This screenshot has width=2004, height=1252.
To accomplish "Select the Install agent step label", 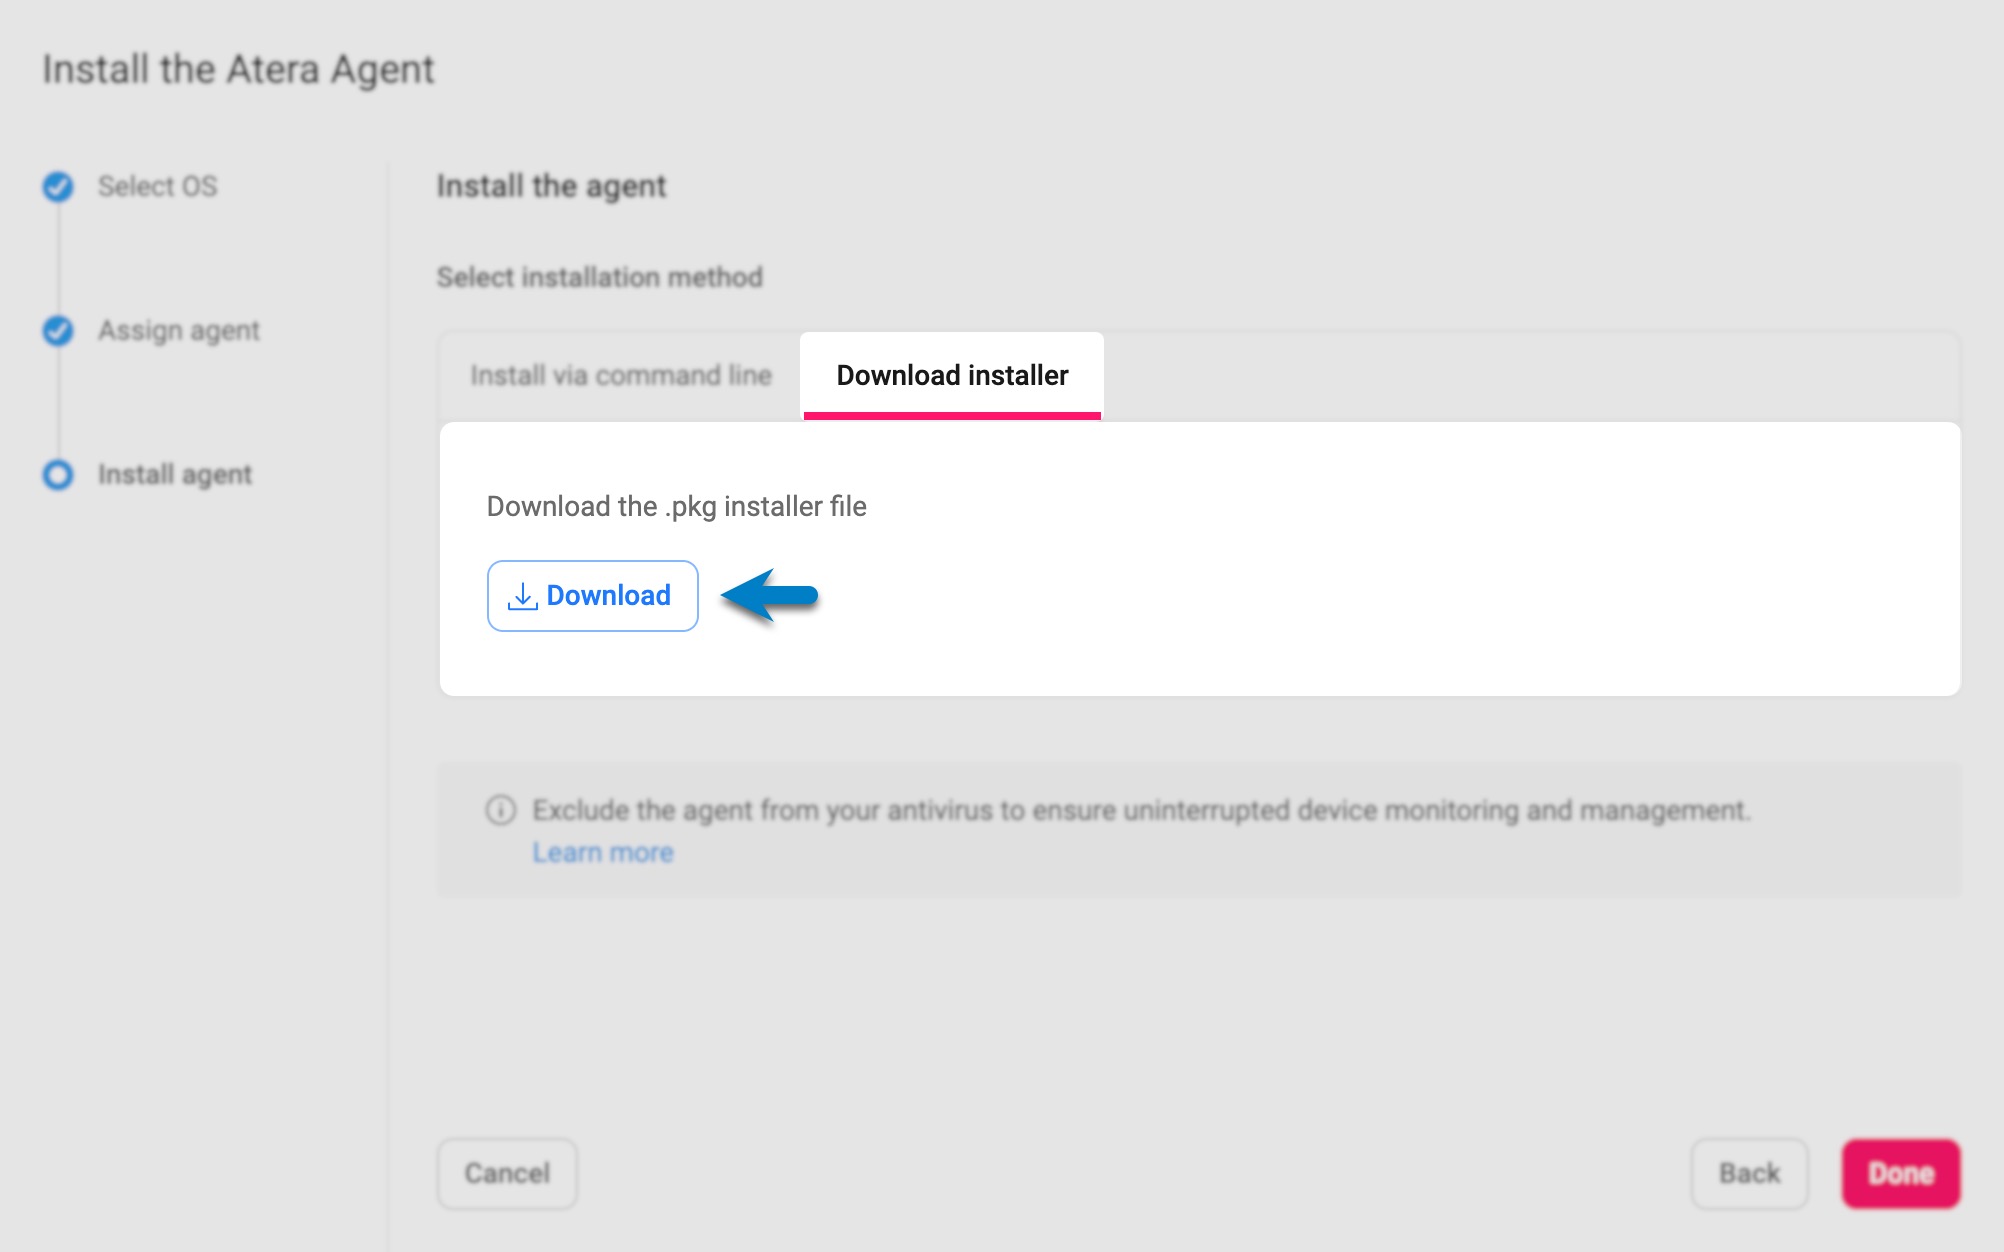I will (x=175, y=475).
